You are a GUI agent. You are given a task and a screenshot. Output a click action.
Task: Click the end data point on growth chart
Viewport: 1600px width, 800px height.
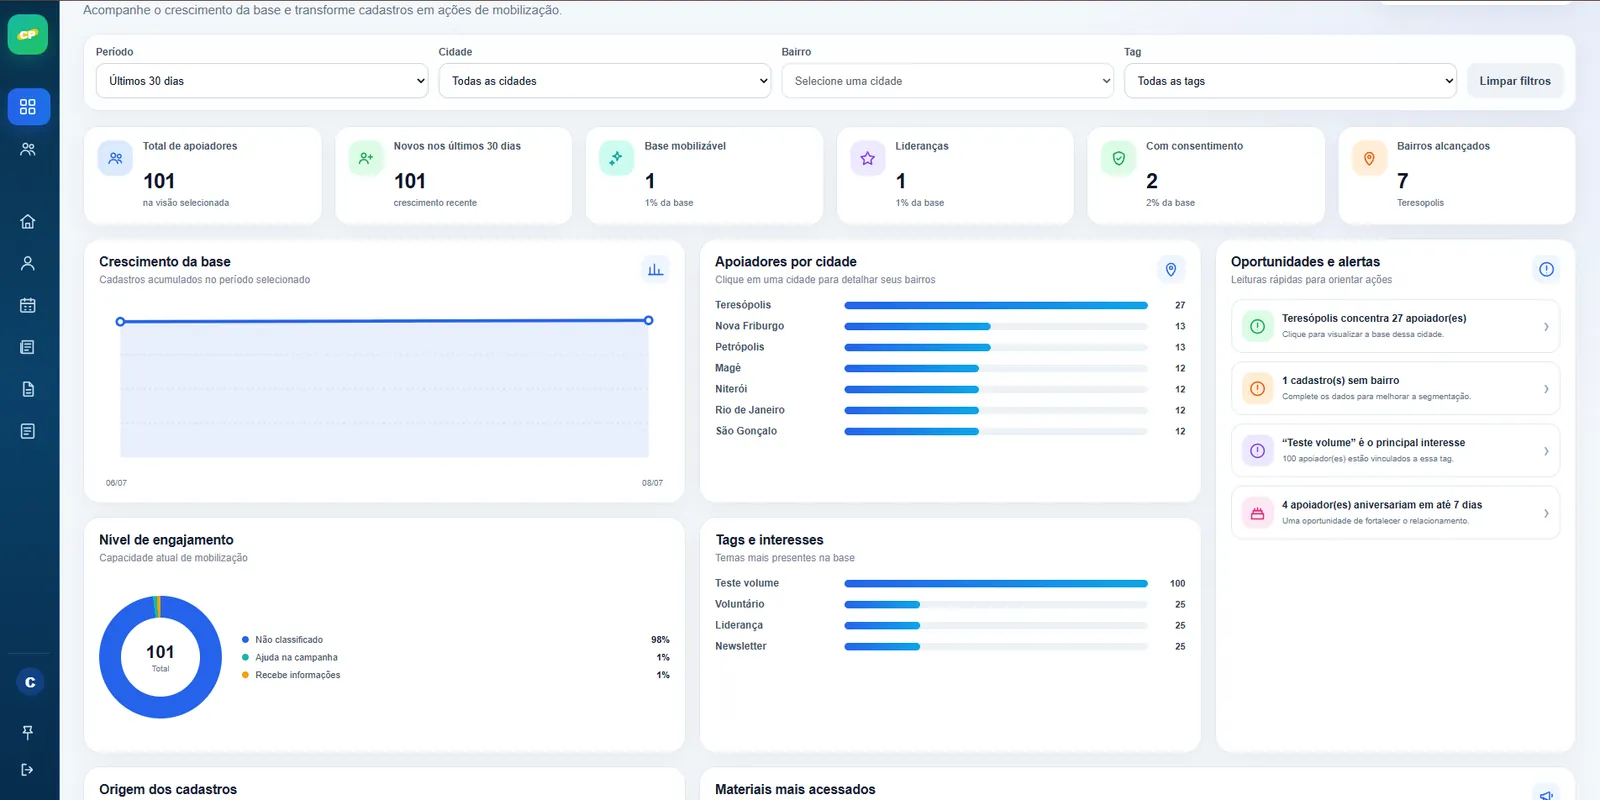pyautogui.click(x=649, y=320)
